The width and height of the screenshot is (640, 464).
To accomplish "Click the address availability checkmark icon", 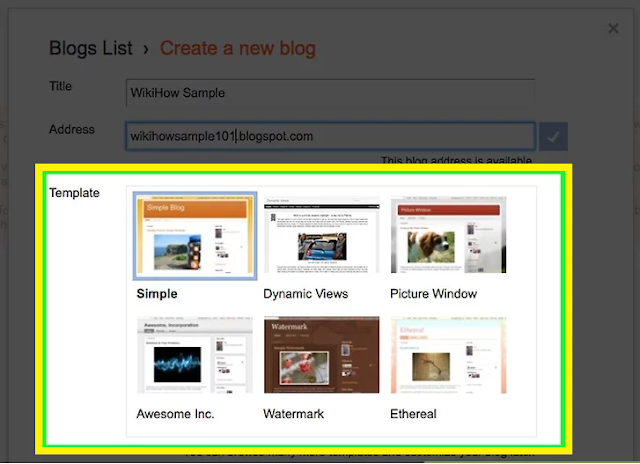I will pyautogui.click(x=553, y=136).
